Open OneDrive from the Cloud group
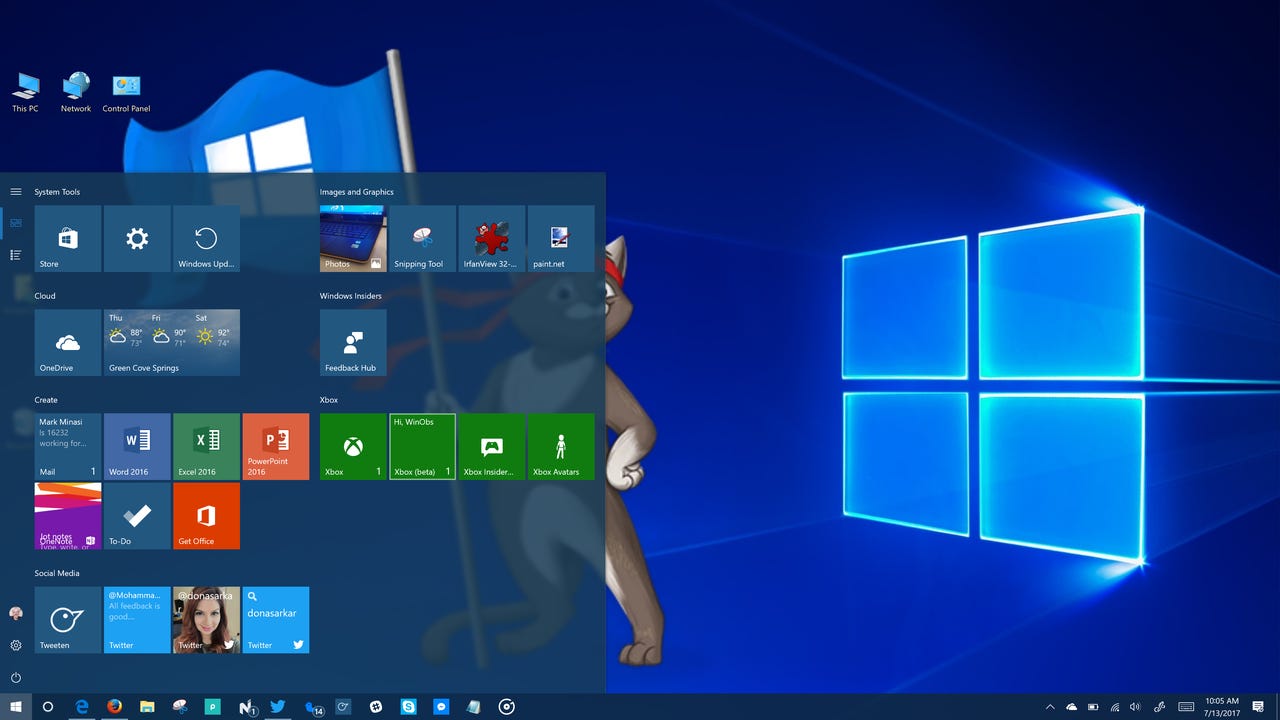The width and height of the screenshot is (1280, 720). tap(67, 342)
